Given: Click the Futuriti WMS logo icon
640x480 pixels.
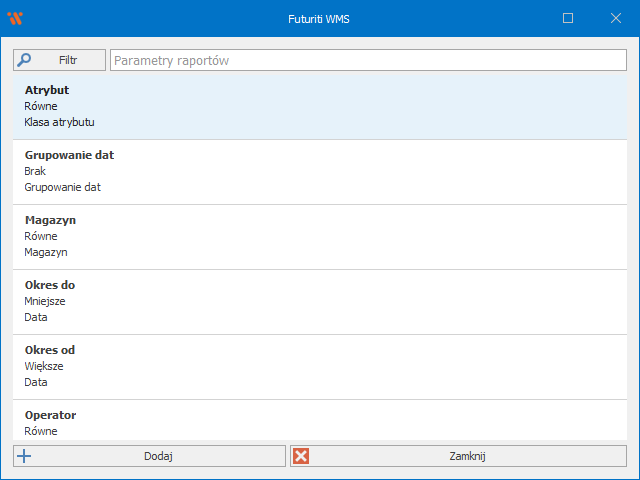Looking at the screenshot, I should click(14, 18).
